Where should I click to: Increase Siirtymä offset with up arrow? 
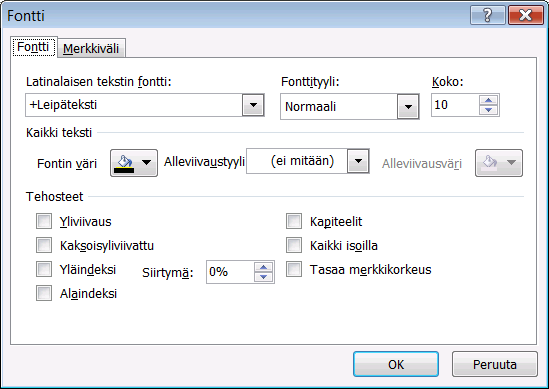click(264, 267)
